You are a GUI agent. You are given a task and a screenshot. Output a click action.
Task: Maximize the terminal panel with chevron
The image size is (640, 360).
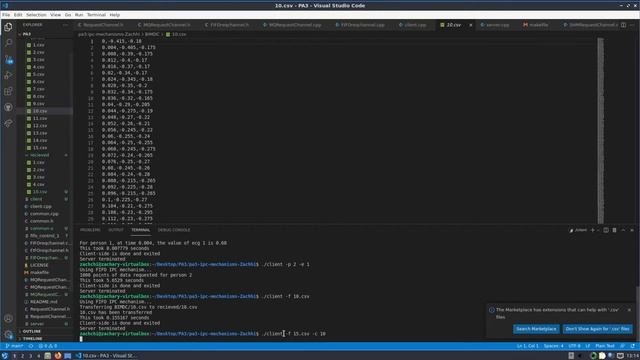coord(623,230)
